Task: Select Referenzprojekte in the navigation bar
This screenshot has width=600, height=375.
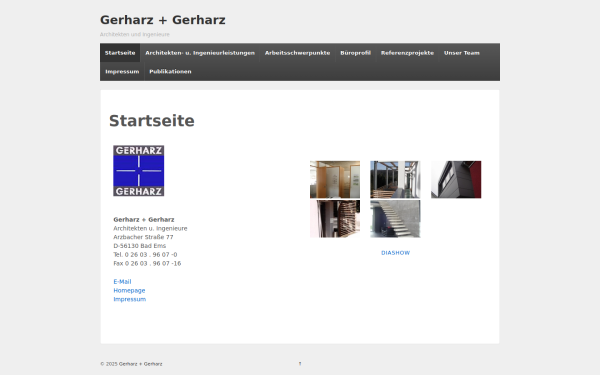Action: pyautogui.click(x=407, y=53)
